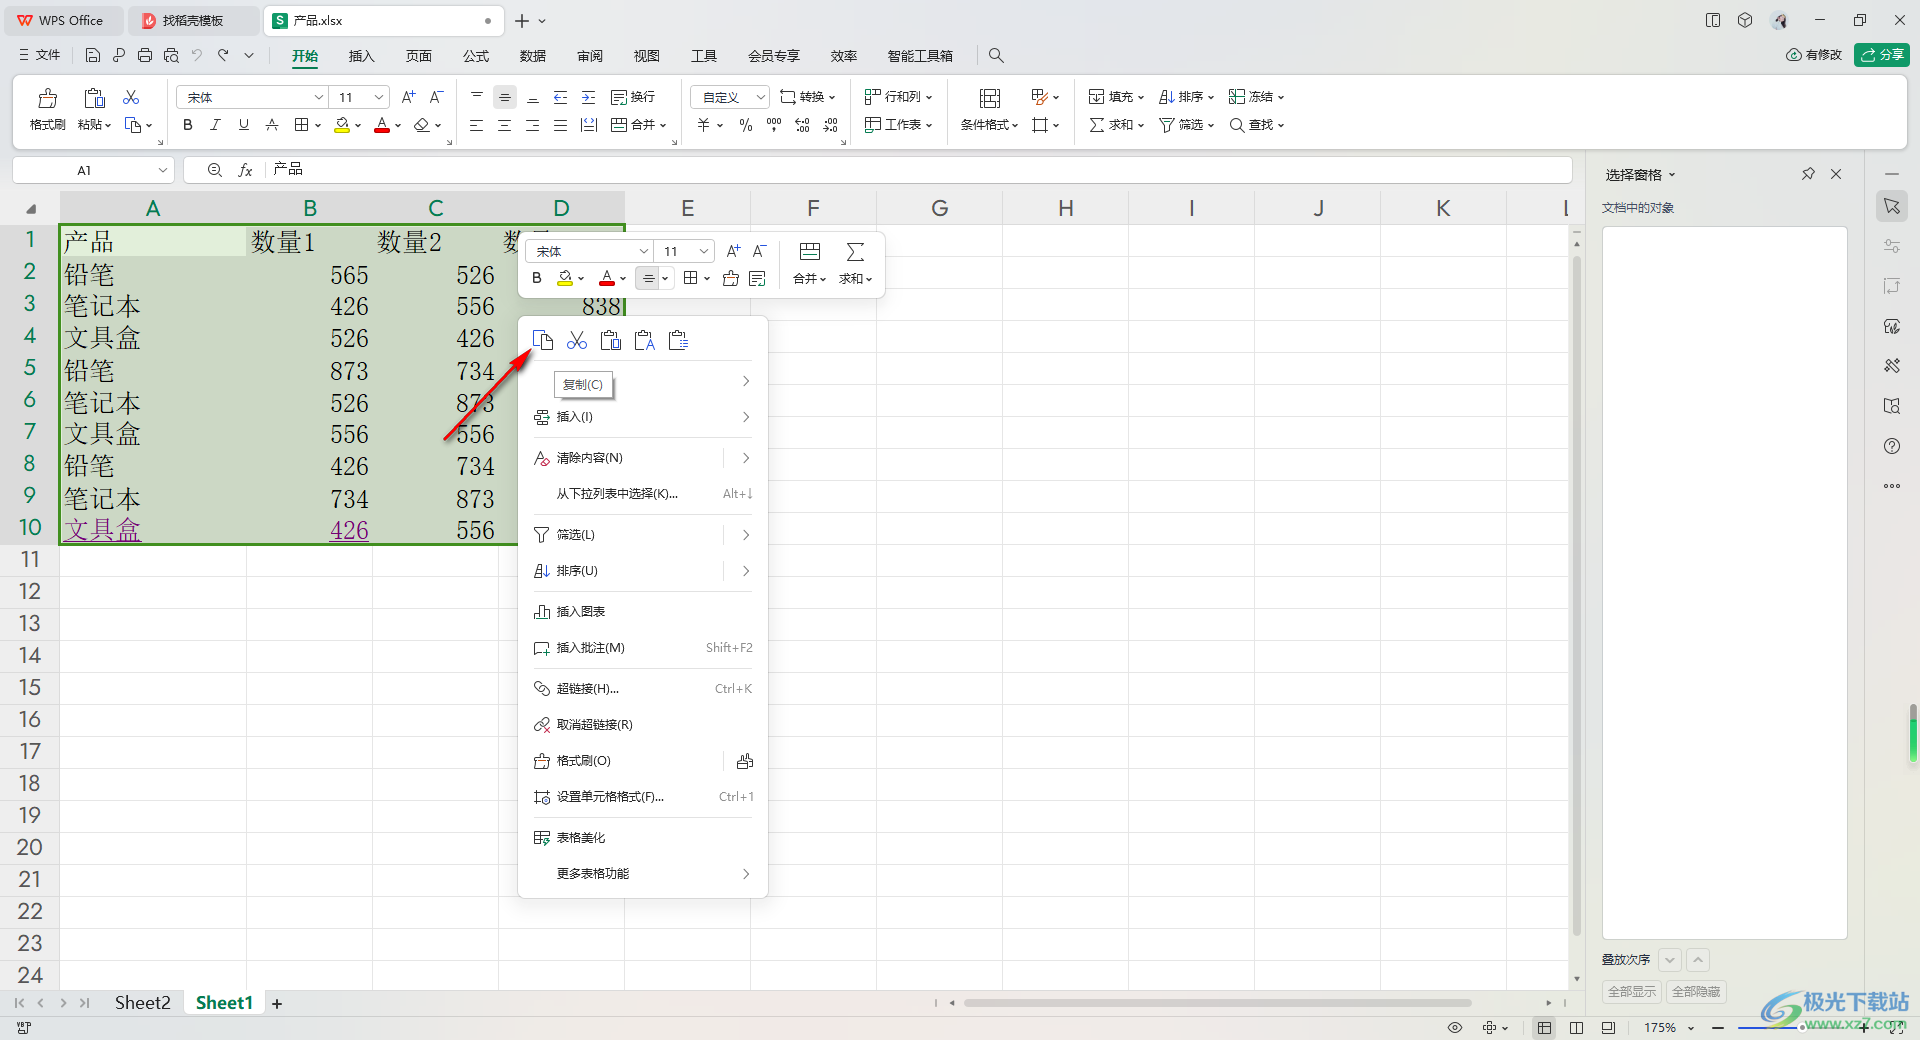Click increase indent icon
This screenshot has width=1920, height=1040.
[x=589, y=97]
